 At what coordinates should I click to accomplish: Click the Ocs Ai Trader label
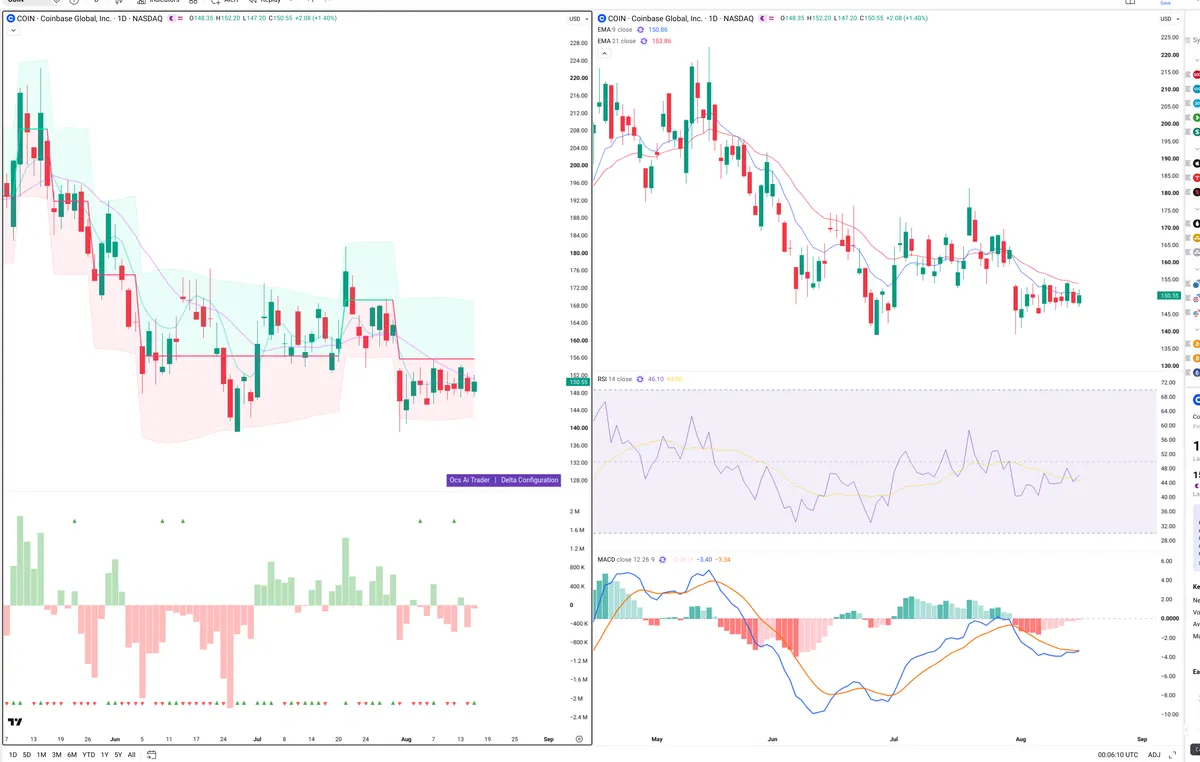tap(470, 480)
